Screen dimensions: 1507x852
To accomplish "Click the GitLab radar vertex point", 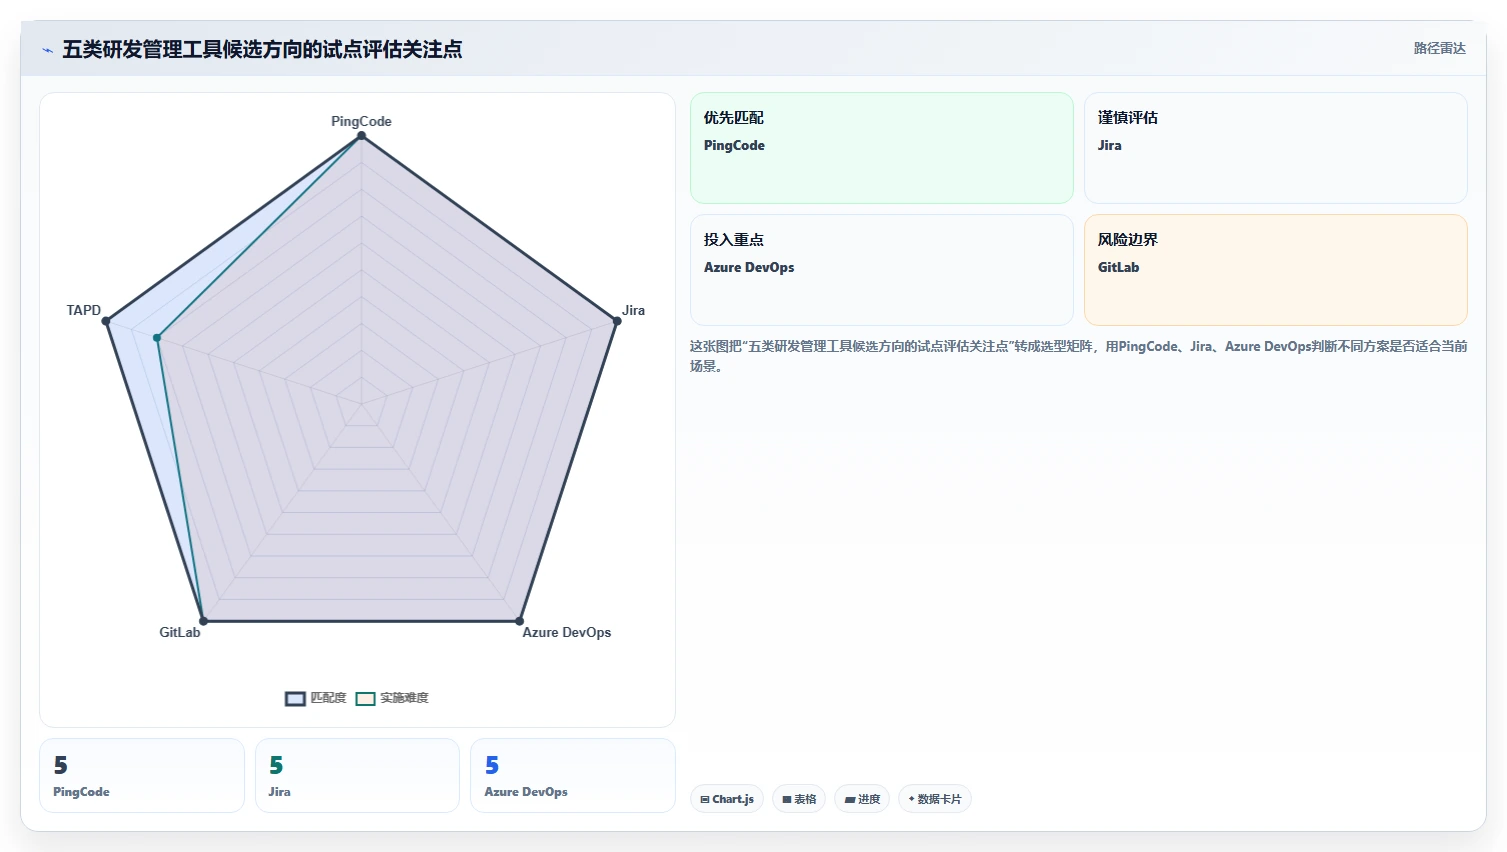I will pos(203,621).
